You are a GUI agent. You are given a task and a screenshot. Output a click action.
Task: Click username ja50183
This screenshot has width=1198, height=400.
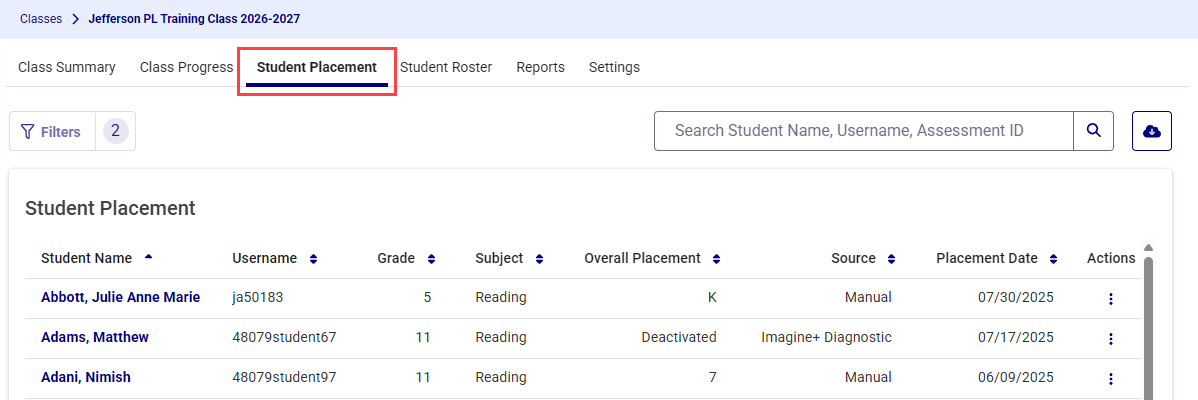pos(257,297)
